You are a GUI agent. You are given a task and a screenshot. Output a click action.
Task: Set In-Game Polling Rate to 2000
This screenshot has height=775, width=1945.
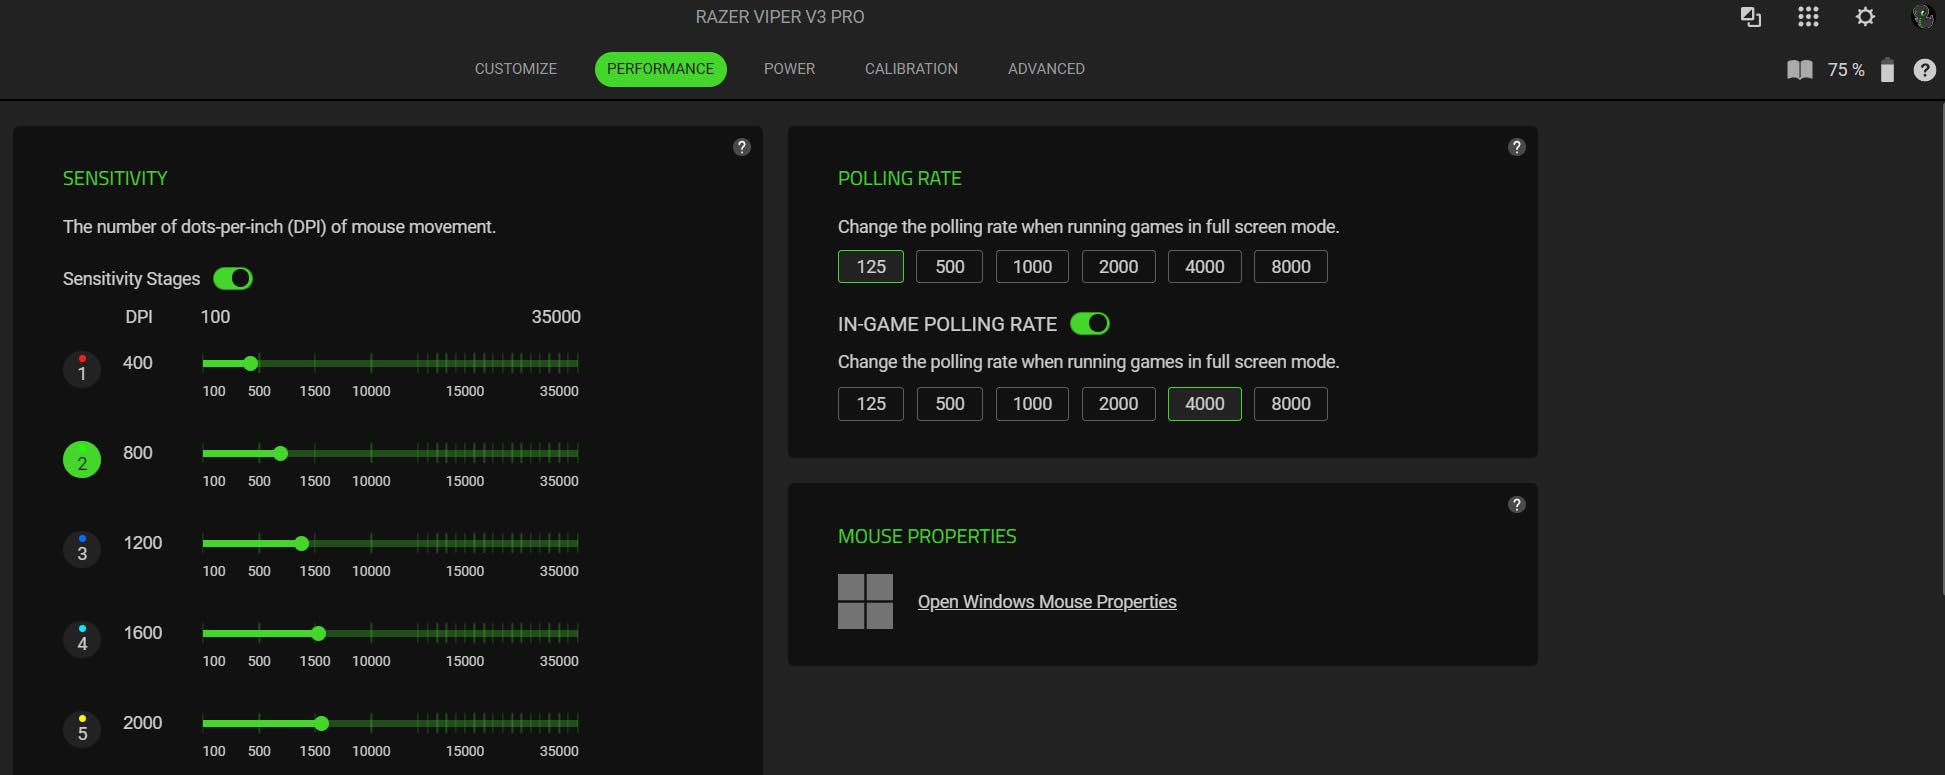point(1118,404)
